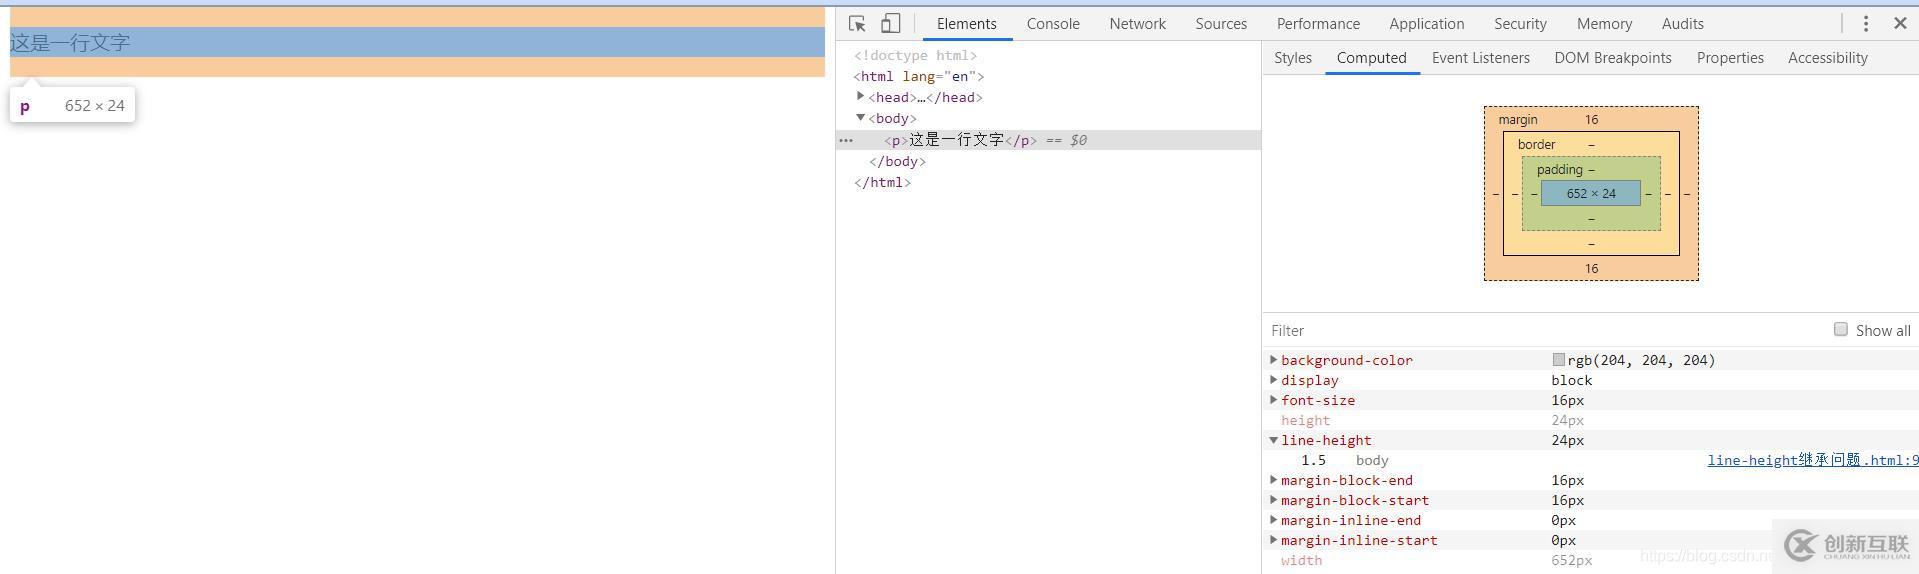Screen dimensions: 1919x574
Task: Select the closing body tag row
Action: pyautogui.click(x=897, y=161)
